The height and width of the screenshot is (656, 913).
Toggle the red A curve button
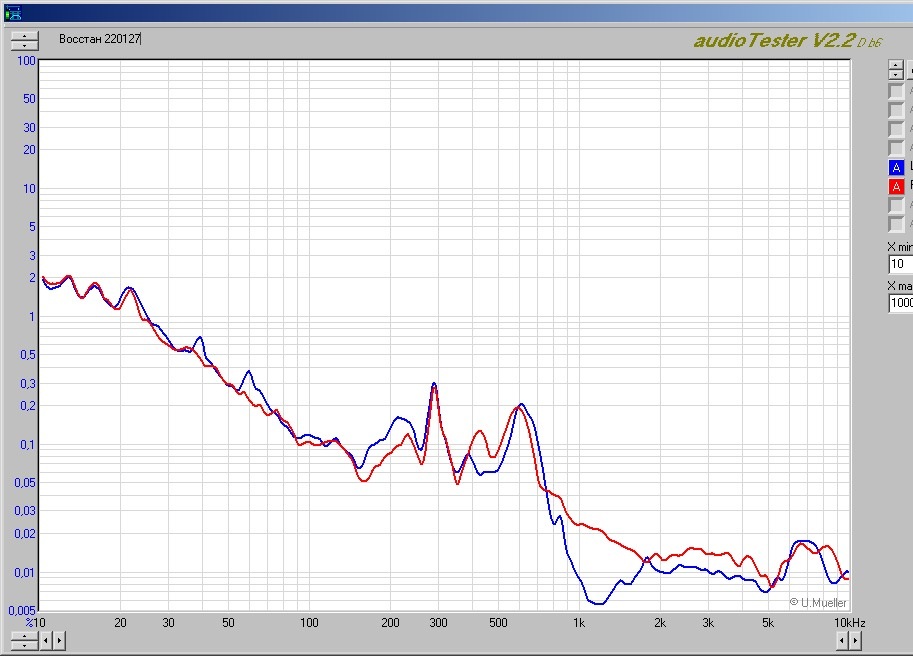(896, 186)
